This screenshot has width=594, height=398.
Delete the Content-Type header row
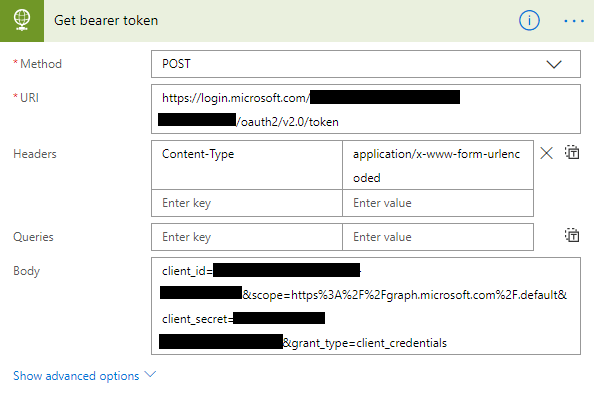click(x=546, y=153)
